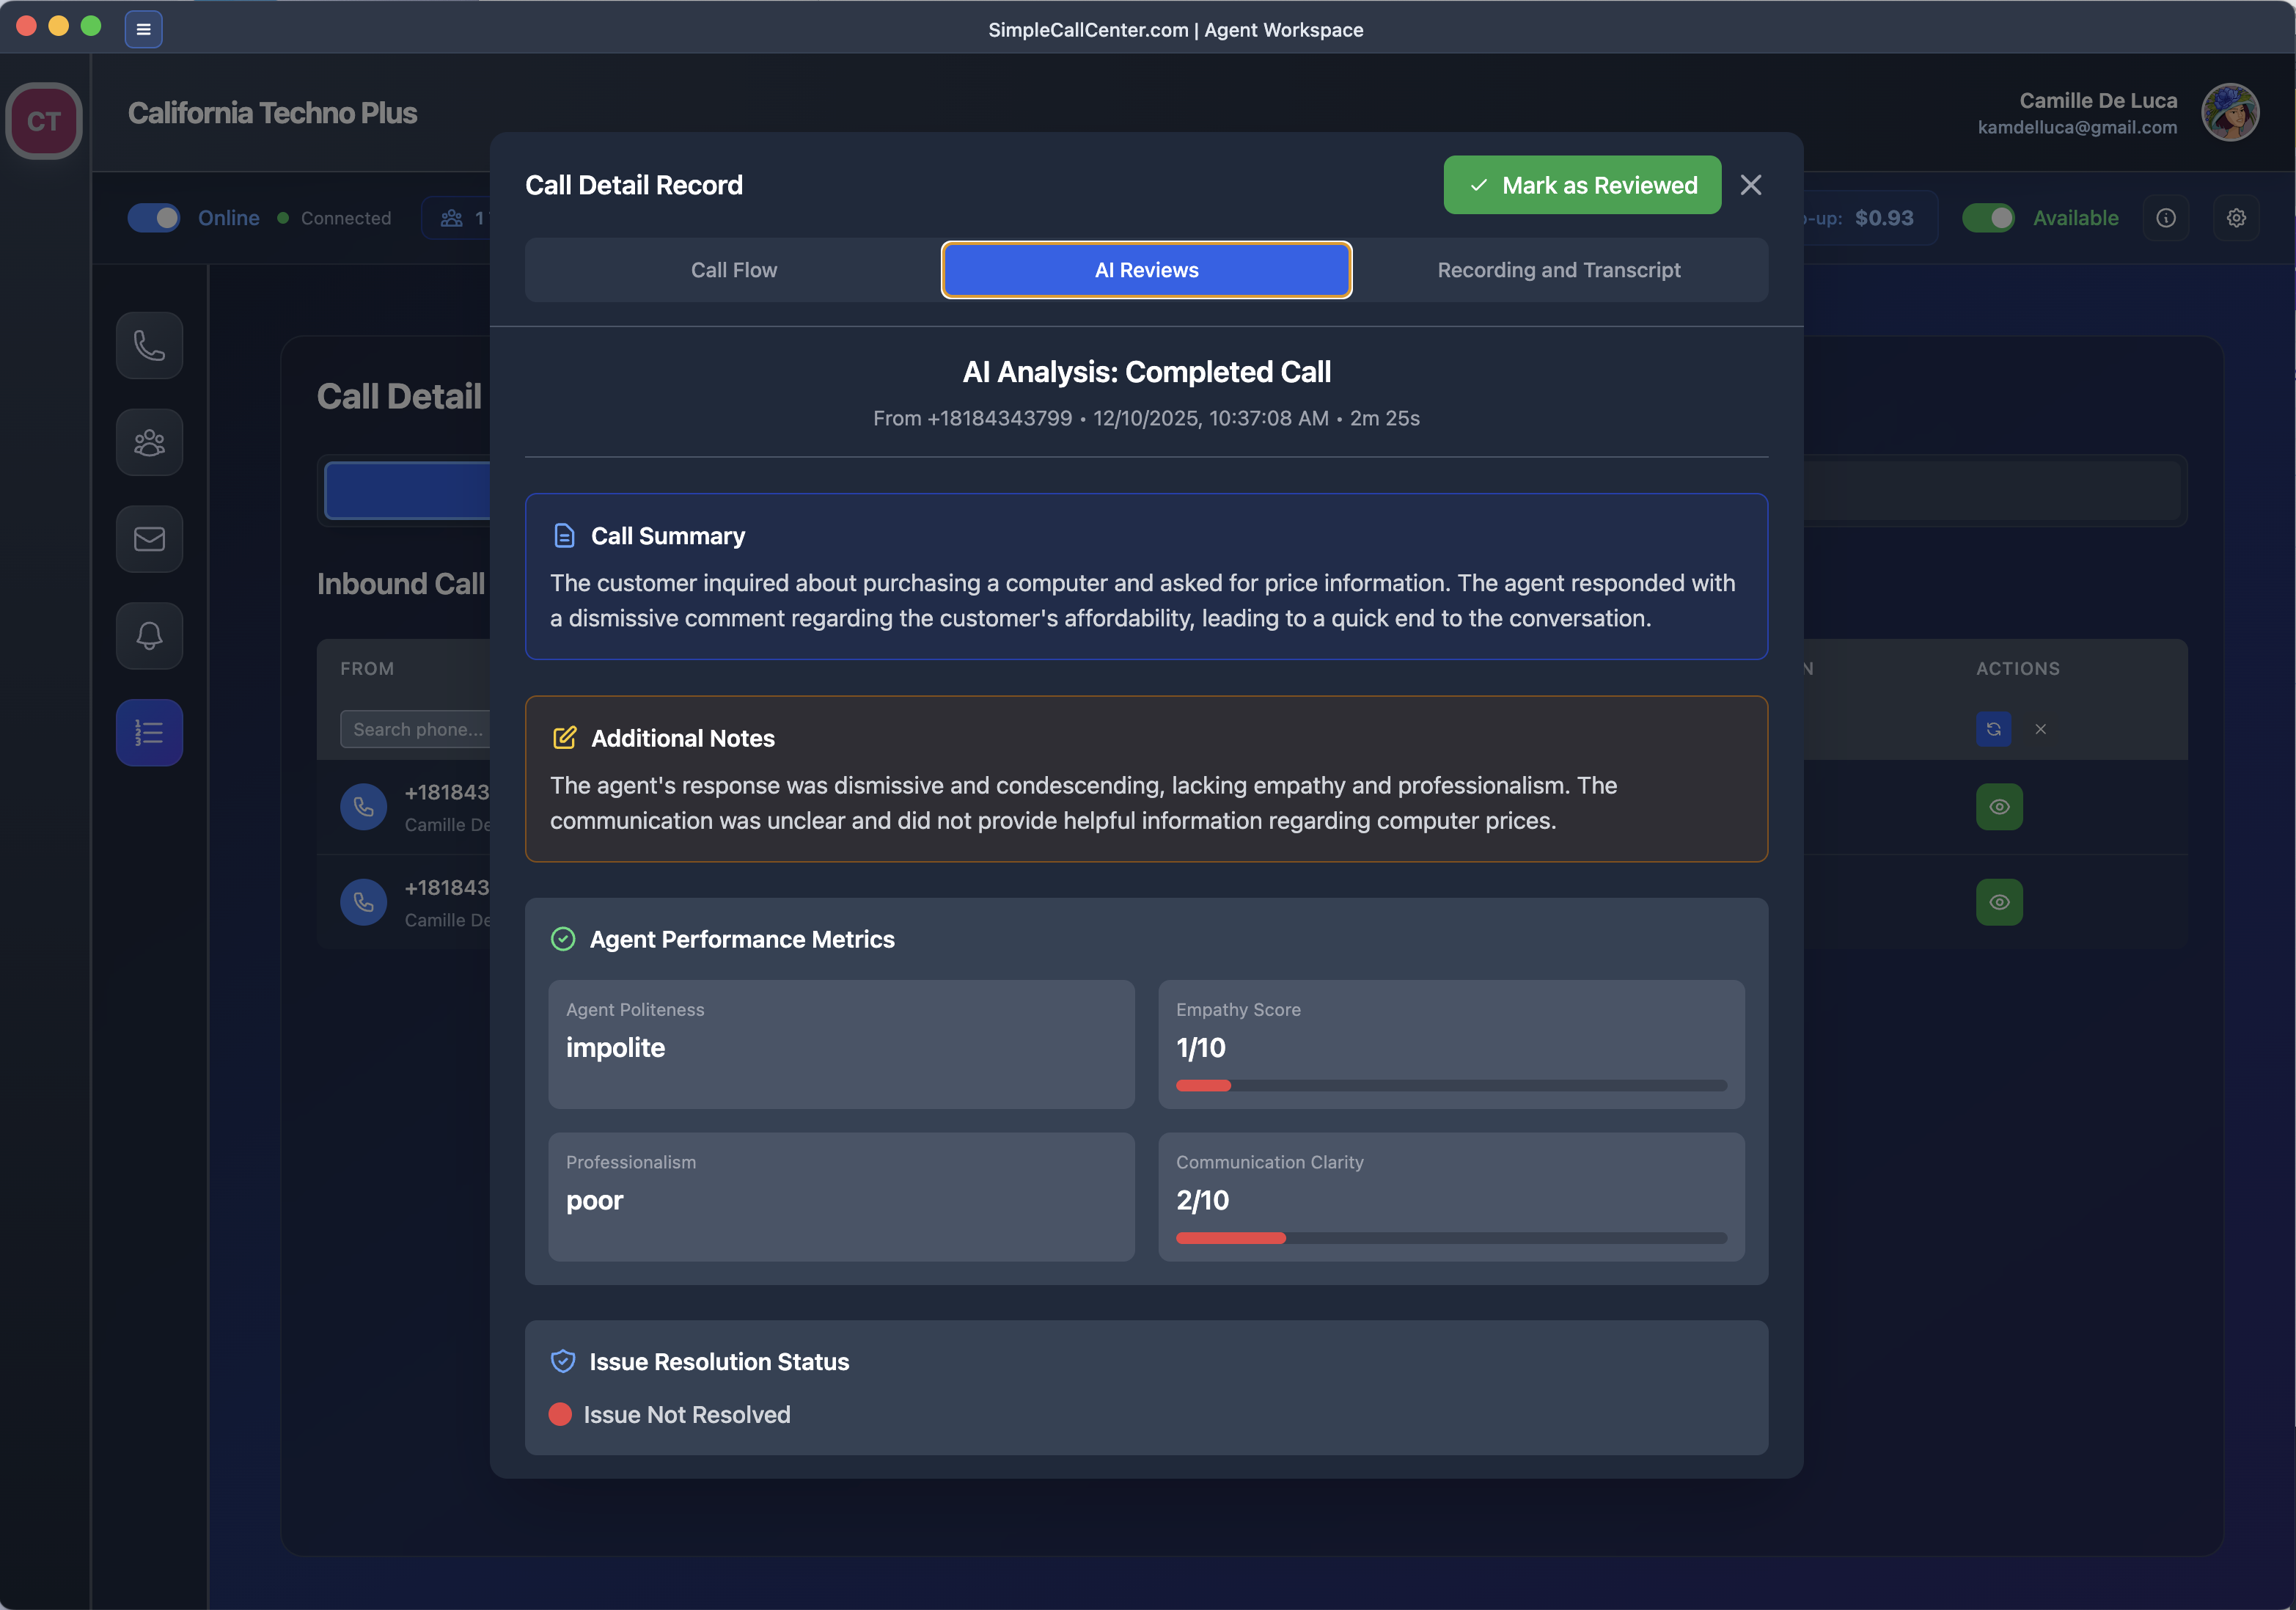The width and height of the screenshot is (2296, 1610).
Task: Click Camille De Luca's profile avatar
Action: pos(2231,112)
